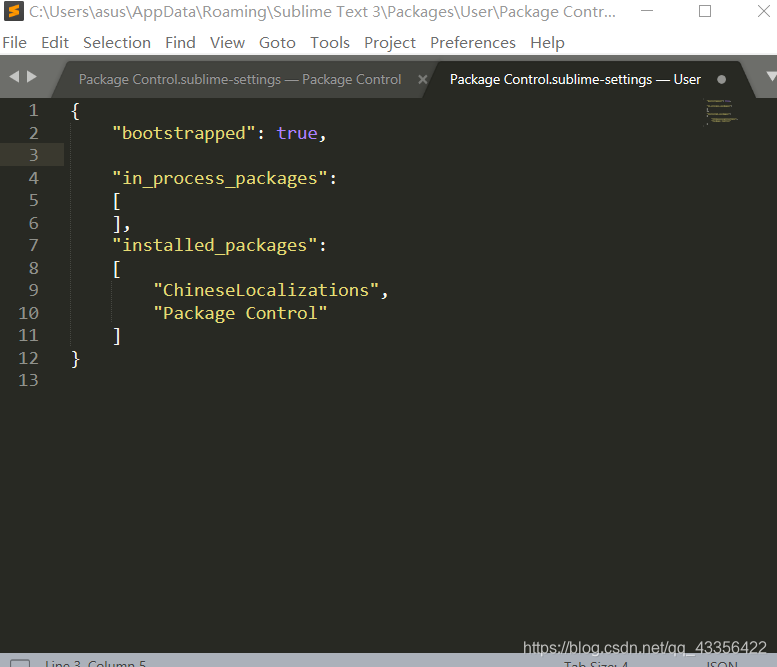
Task: Click line number 3 in the gutter
Action: pyautogui.click(x=33, y=155)
